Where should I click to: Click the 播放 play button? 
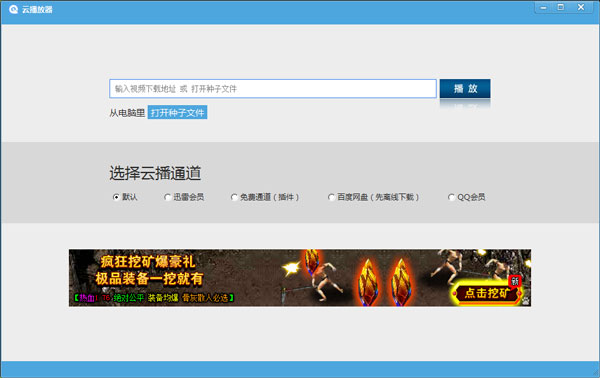[465, 89]
